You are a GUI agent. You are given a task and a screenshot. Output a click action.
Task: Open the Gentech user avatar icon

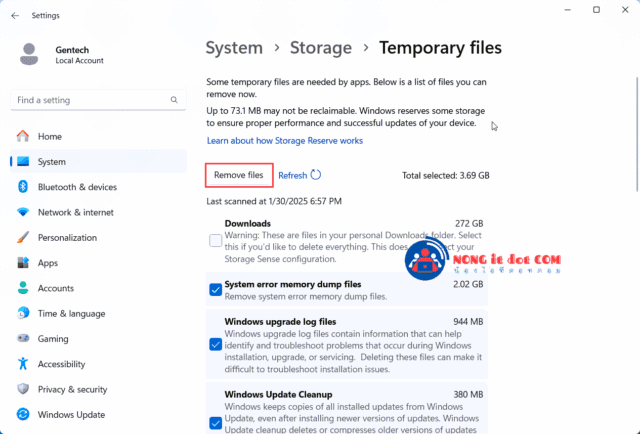pos(29,54)
